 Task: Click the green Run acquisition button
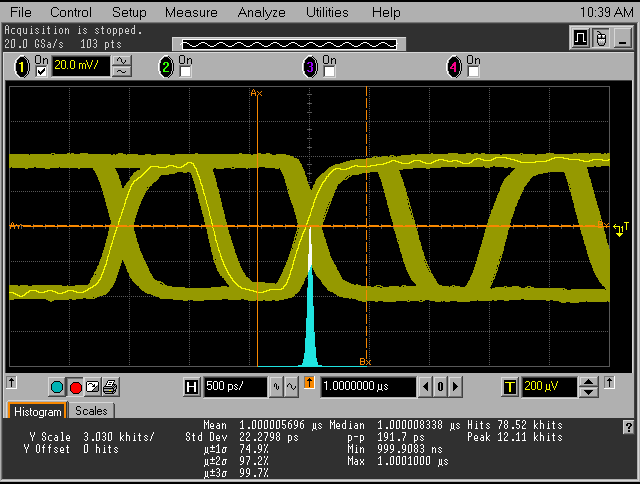(57, 387)
